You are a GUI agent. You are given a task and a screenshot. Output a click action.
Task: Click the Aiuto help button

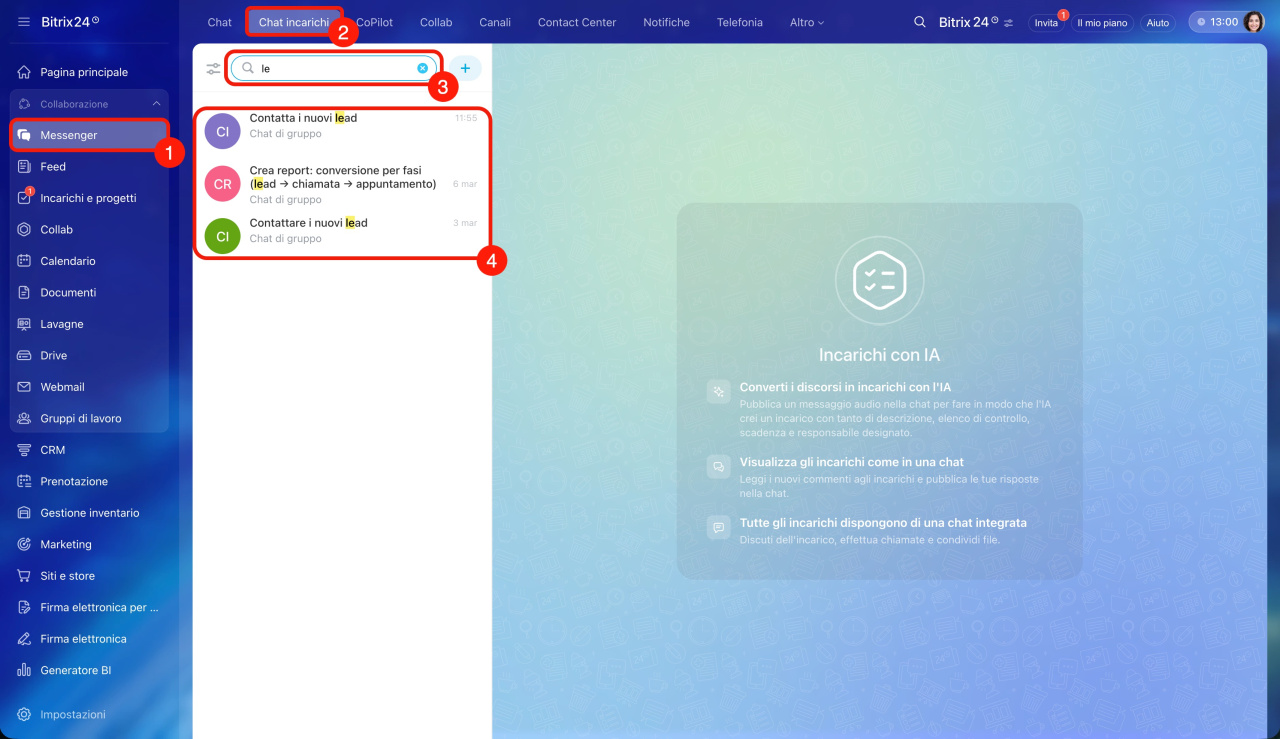(x=1157, y=22)
